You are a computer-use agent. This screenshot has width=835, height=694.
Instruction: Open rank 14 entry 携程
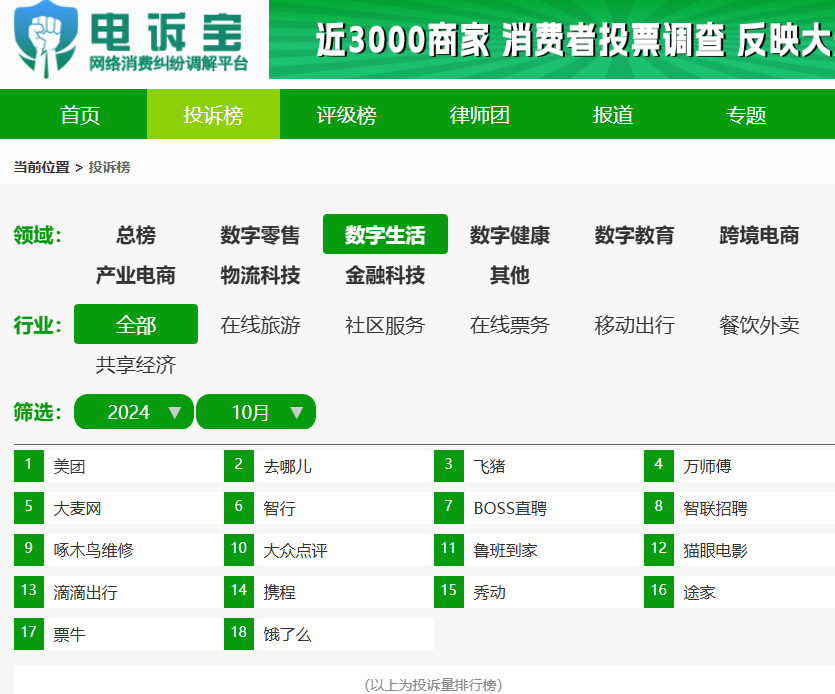(279, 592)
